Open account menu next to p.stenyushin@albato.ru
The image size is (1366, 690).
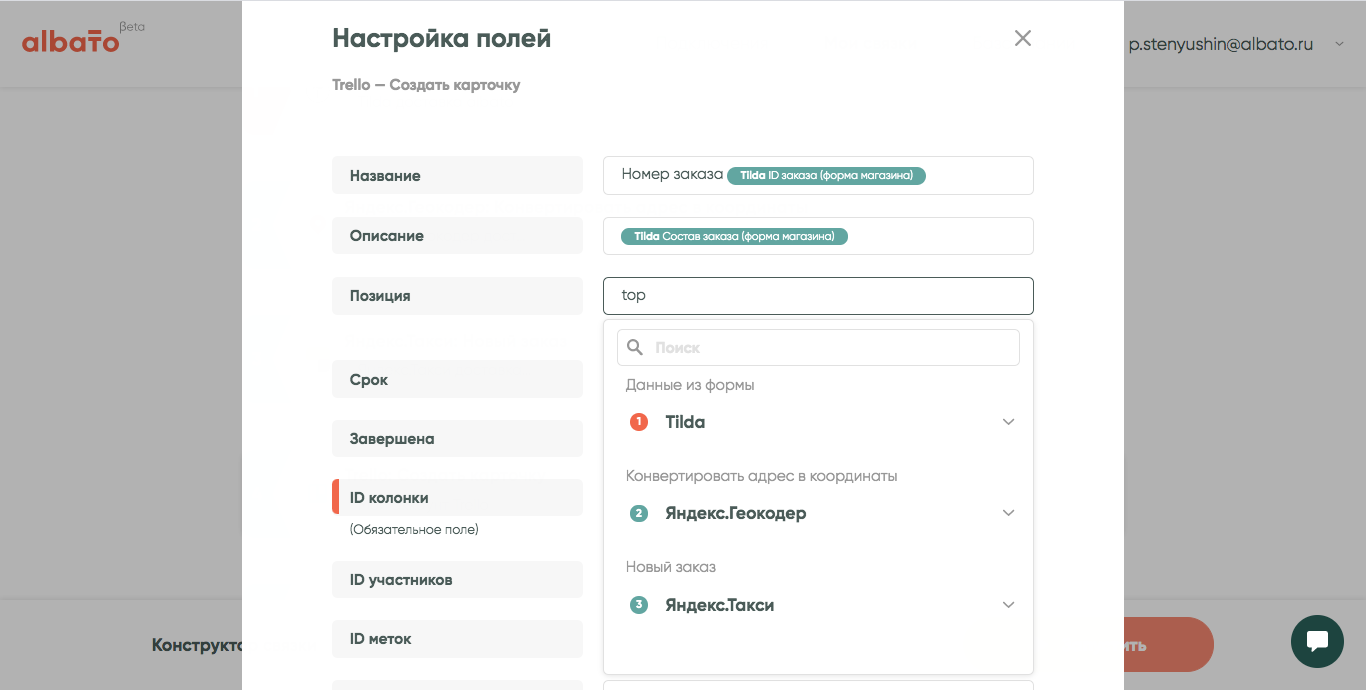coord(1339,44)
